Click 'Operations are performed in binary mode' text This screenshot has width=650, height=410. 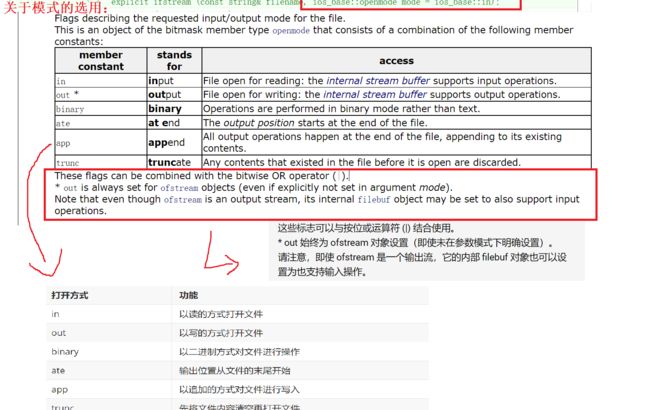click(x=341, y=109)
